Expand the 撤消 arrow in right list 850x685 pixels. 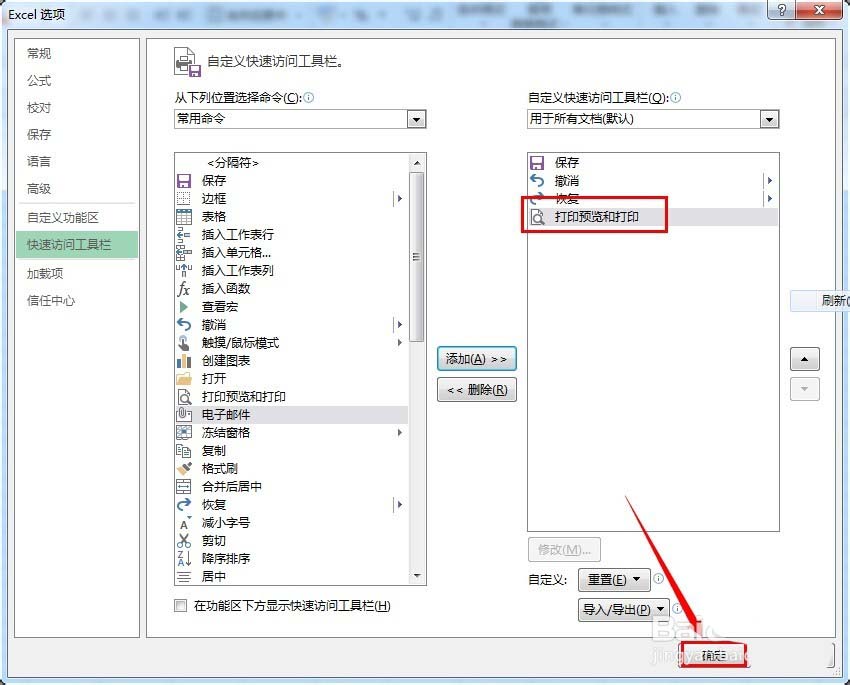point(769,180)
